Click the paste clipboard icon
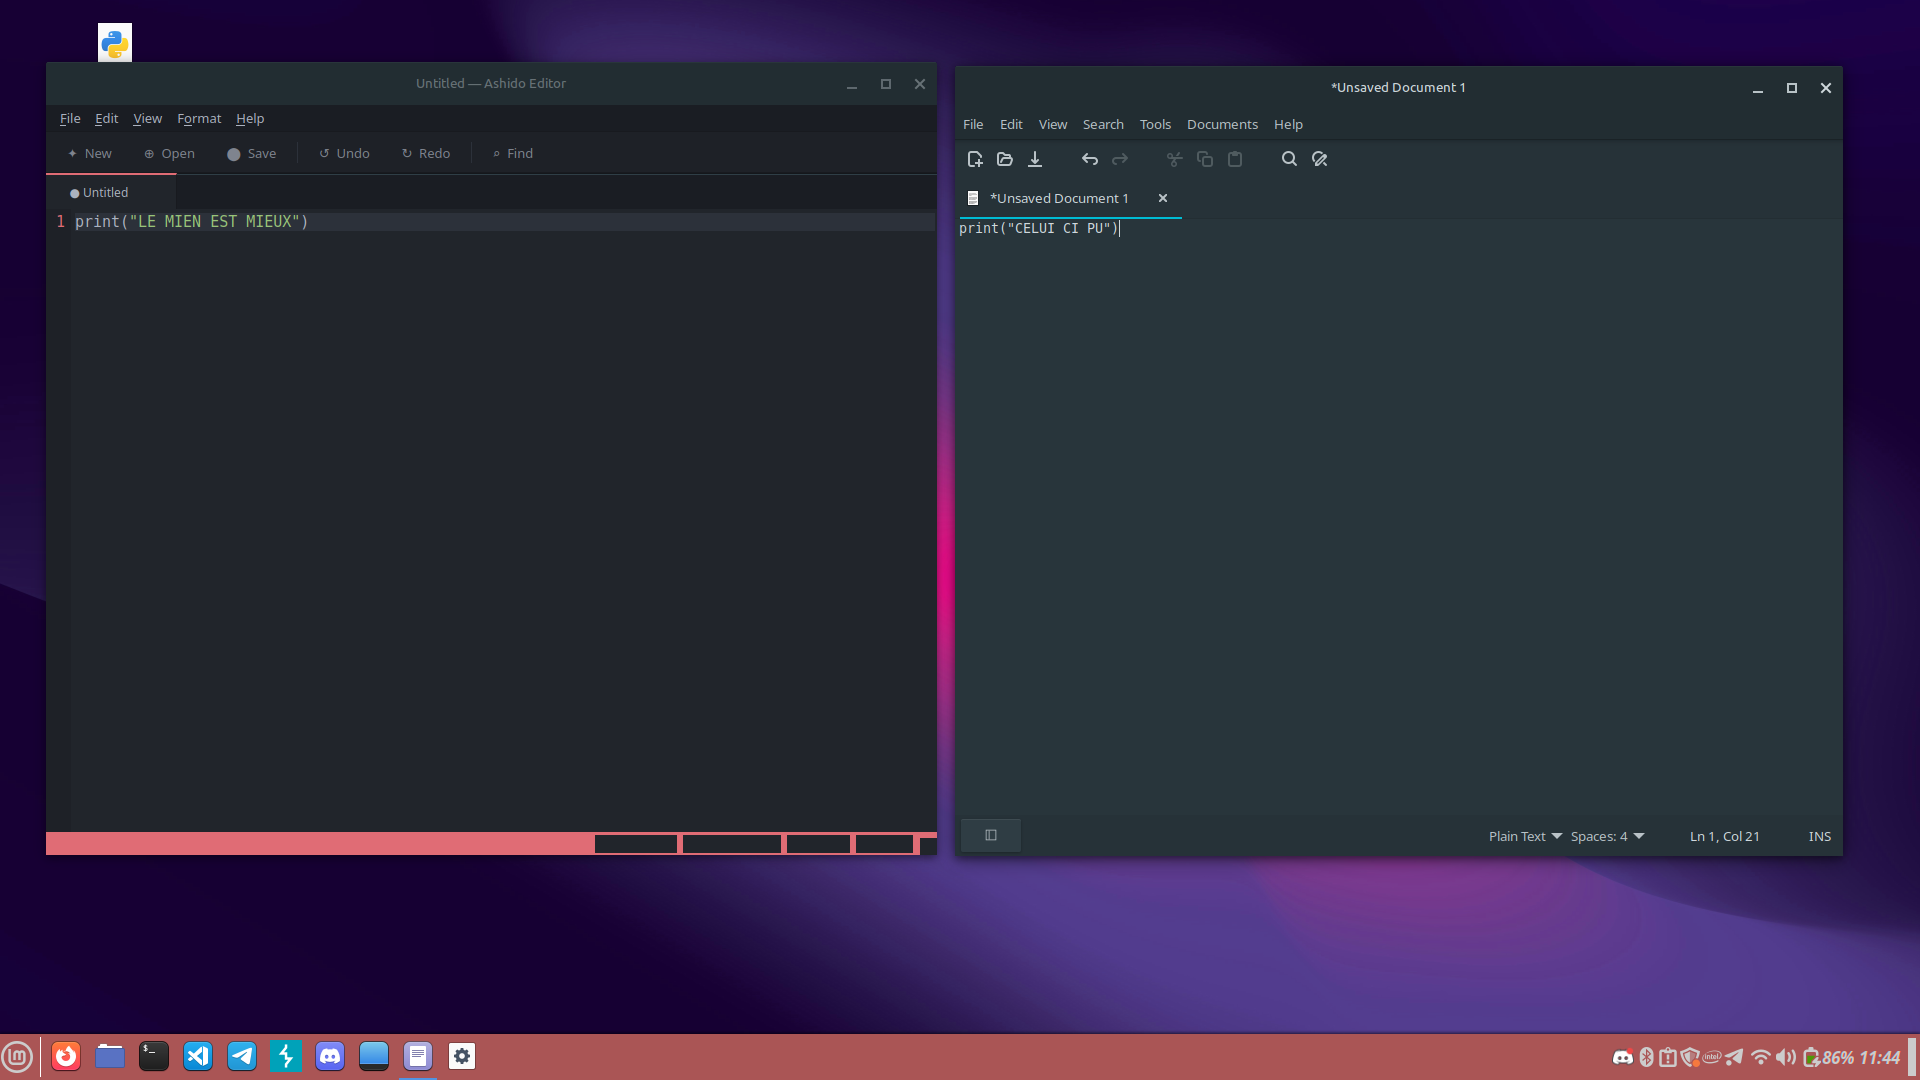 coord(1235,159)
